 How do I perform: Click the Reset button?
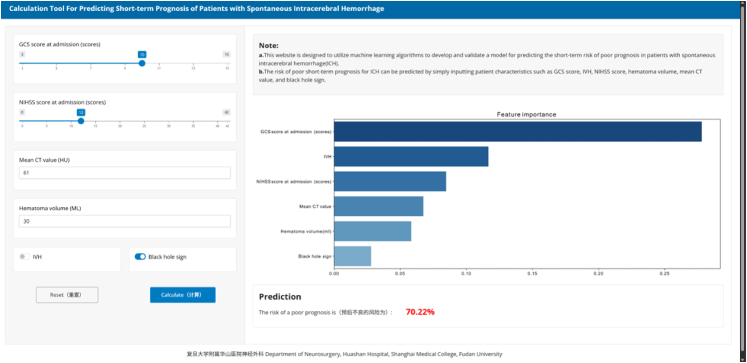pyautogui.click(x=67, y=295)
